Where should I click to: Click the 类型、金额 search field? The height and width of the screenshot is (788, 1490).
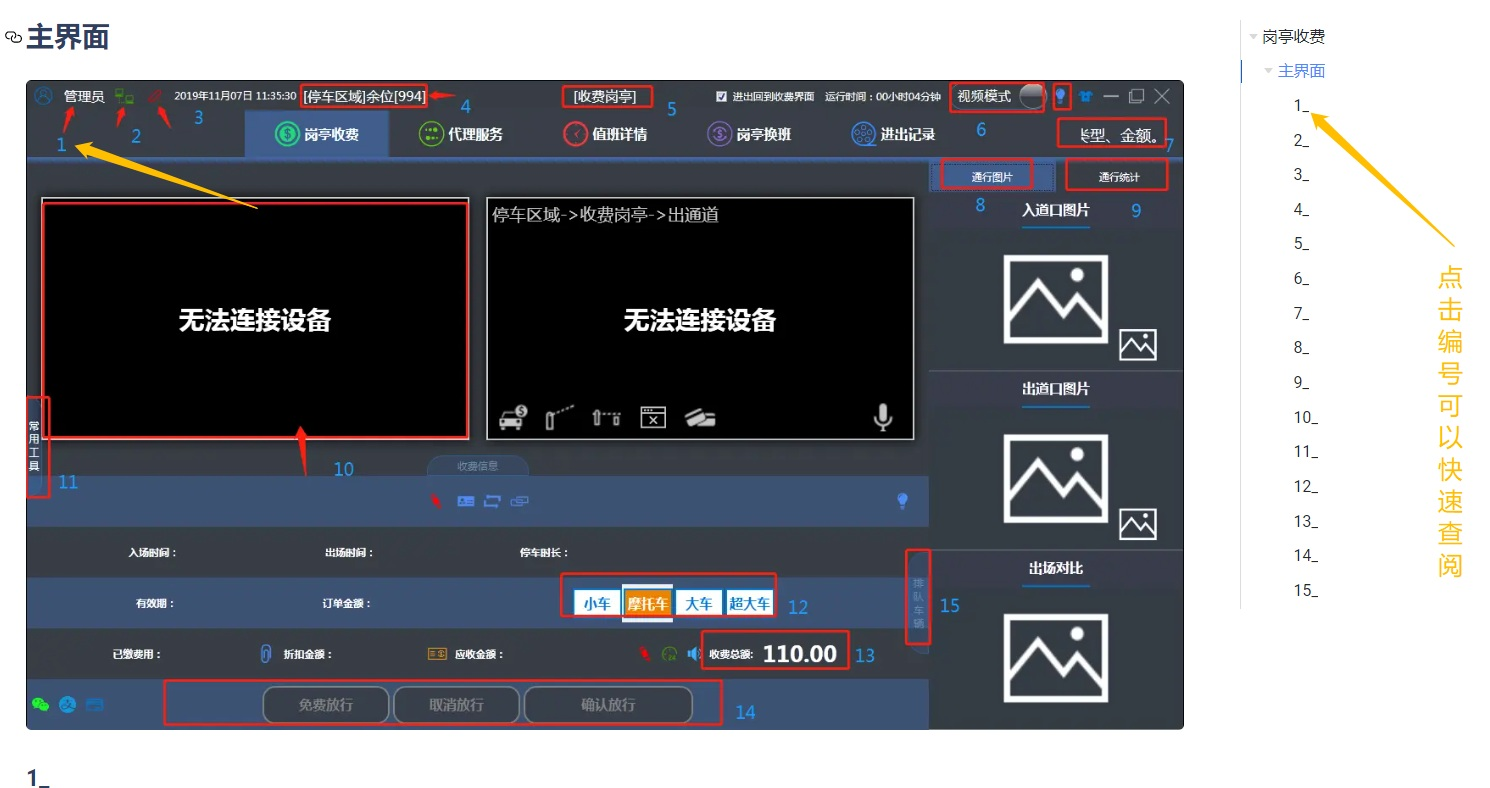click(1112, 134)
